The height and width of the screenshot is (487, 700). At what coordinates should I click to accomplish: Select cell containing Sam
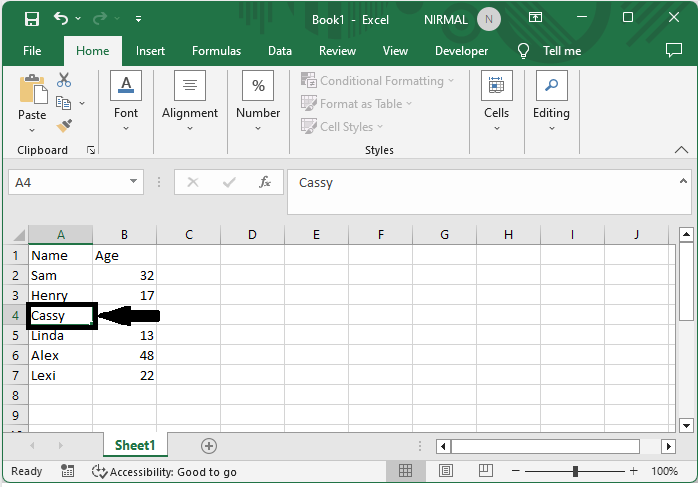61,275
